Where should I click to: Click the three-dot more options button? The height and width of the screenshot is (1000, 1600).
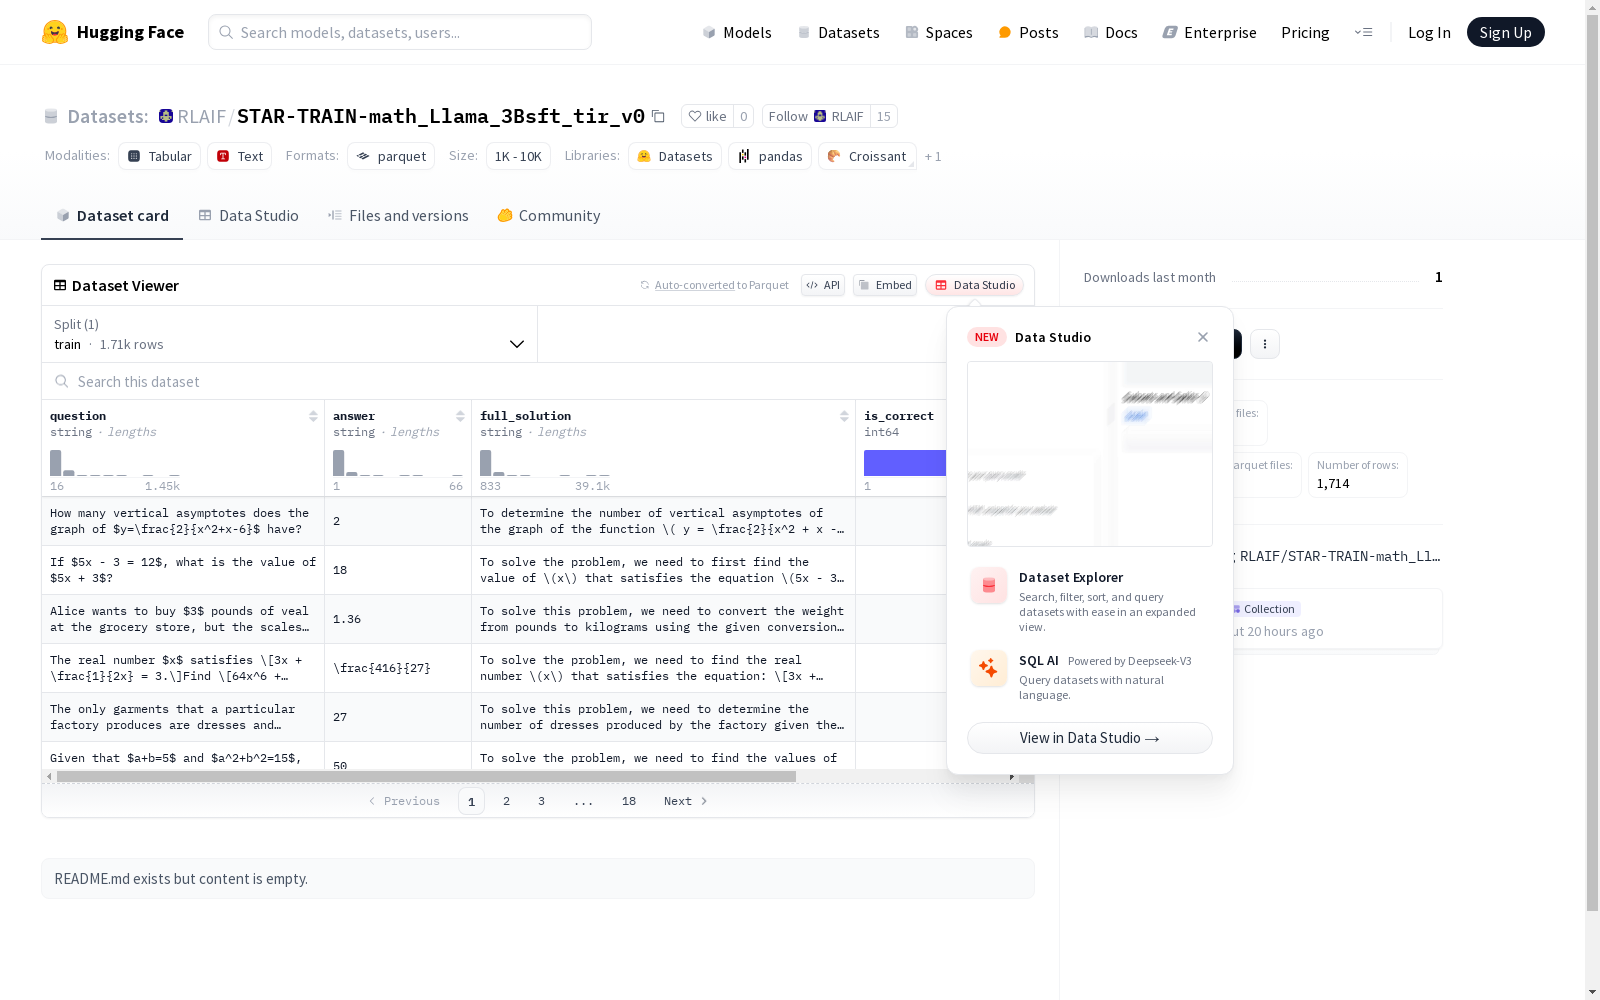pos(1265,344)
